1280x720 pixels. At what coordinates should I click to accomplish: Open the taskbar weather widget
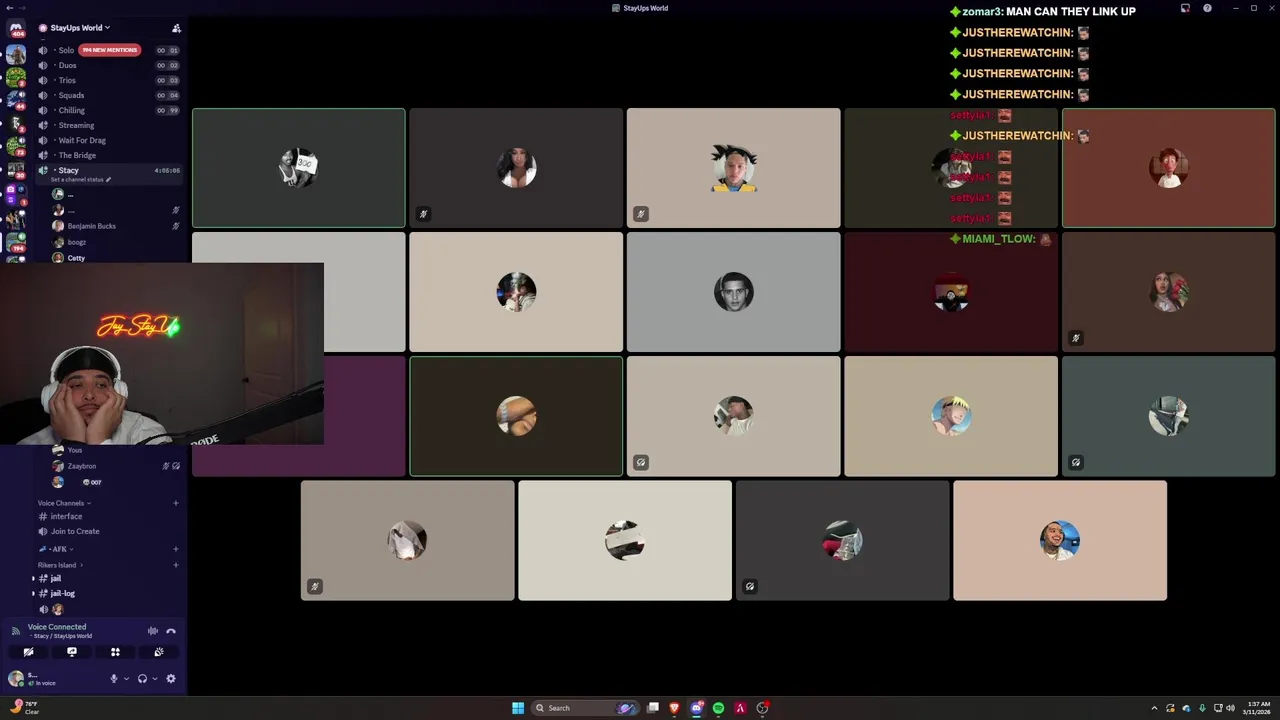(x=24, y=708)
